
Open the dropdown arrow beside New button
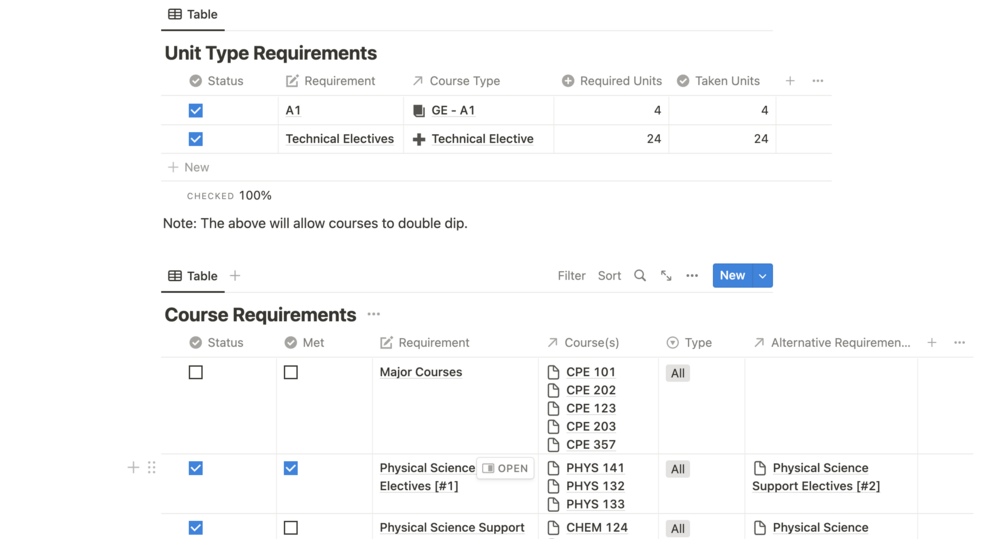[763, 276]
